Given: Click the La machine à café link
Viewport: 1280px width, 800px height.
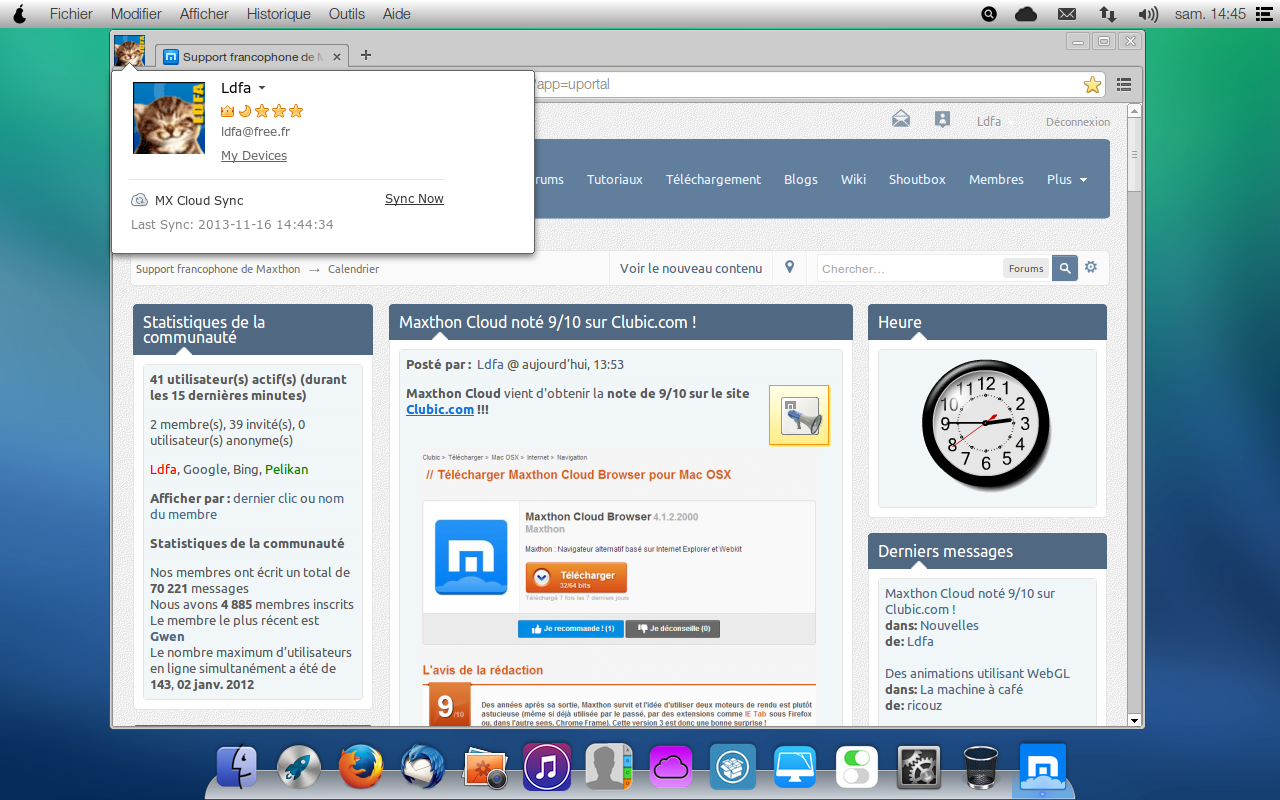Looking at the screenshot, I should [970, 690].
